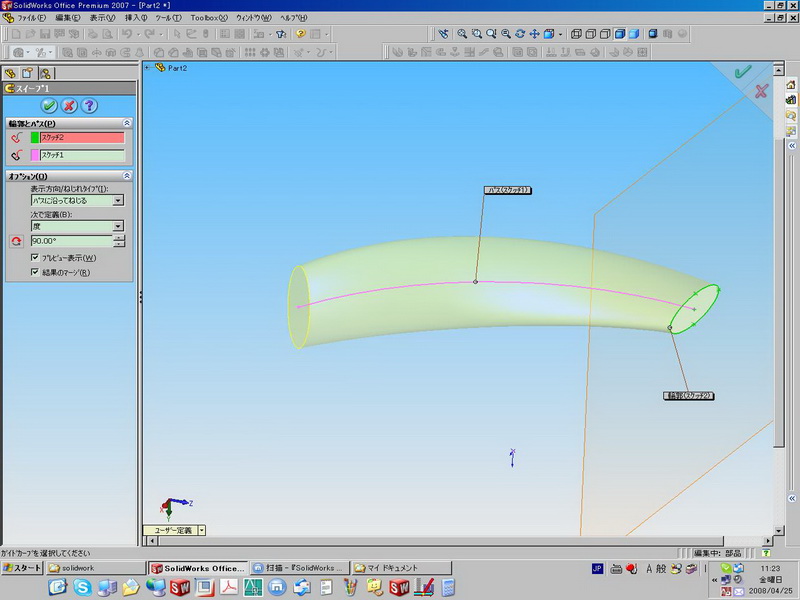This screenshot has height=600, width=800.
Task: Click the yellow help question mark toolbar icon
Action: pyautogui.click(x=301, y=34)
